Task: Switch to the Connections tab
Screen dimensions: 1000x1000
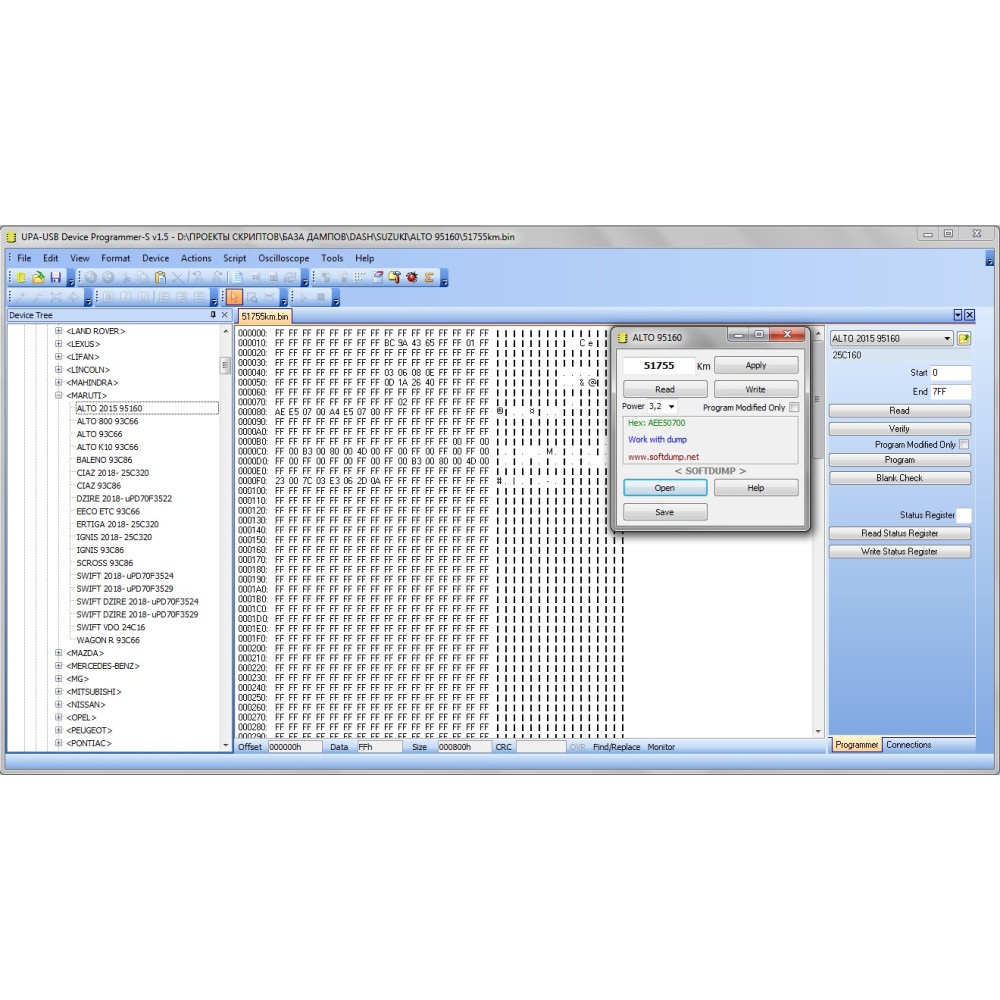Action: [x=909, y=745]
